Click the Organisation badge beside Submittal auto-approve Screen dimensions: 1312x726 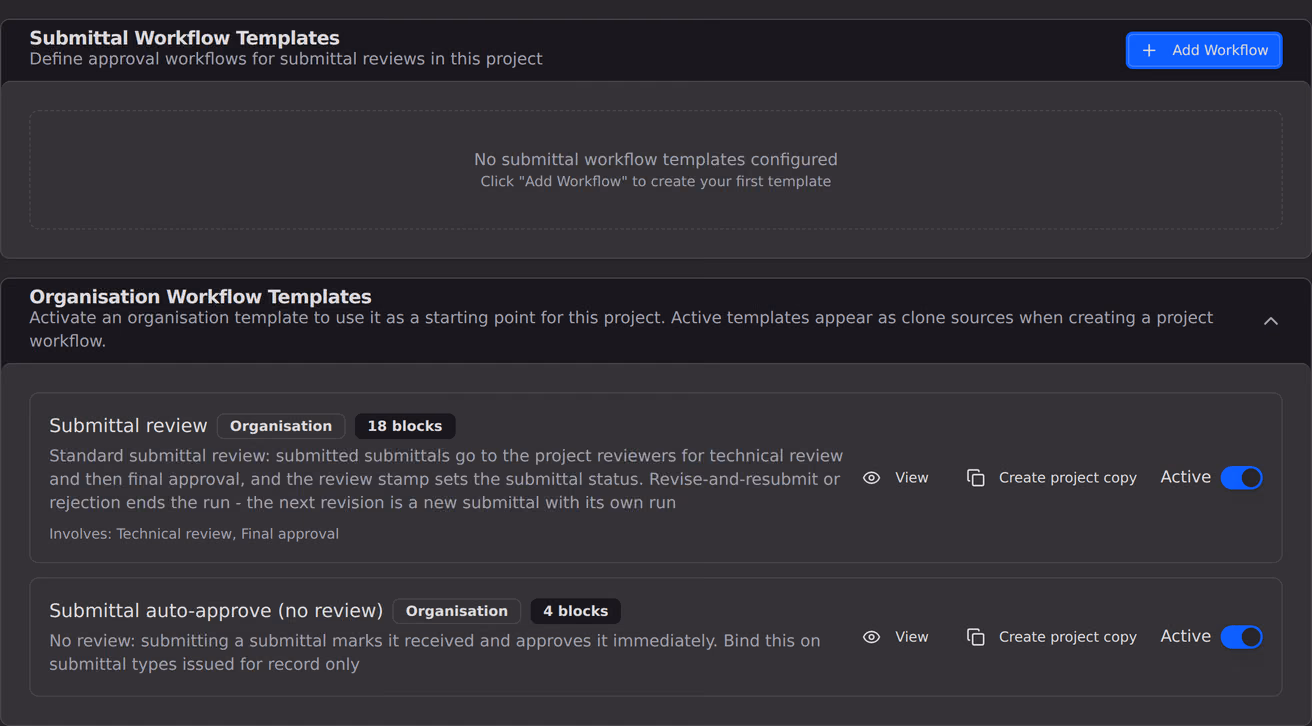(457, 611)
